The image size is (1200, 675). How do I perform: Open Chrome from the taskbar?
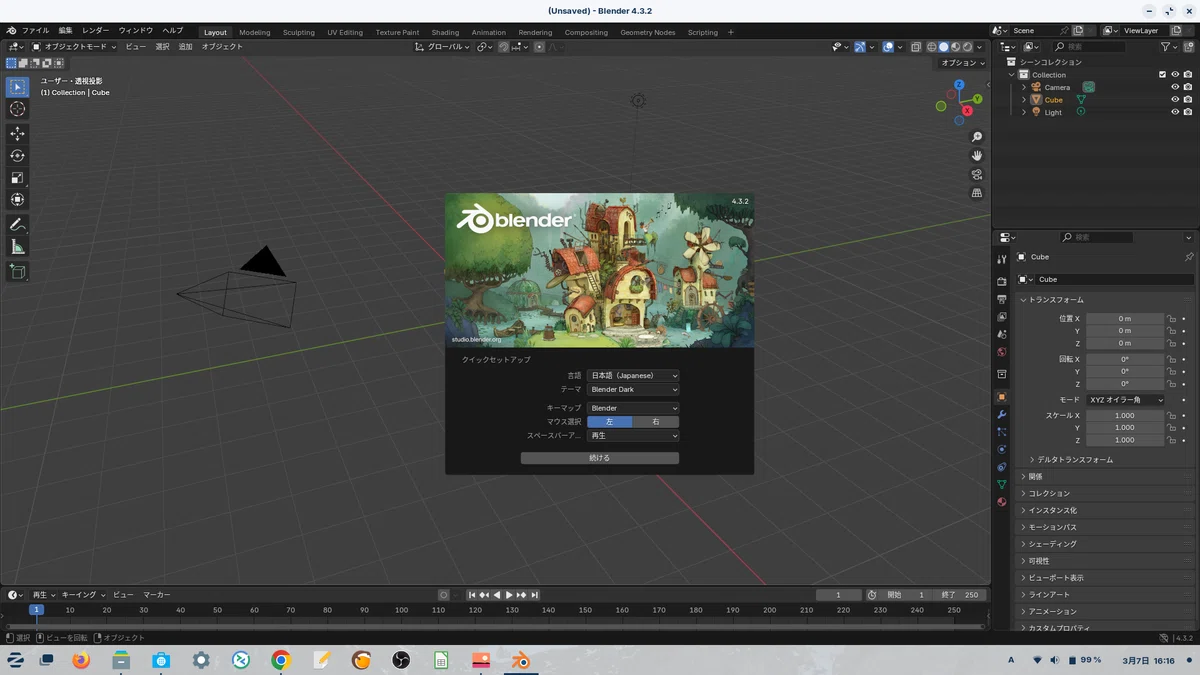(281, 660)
